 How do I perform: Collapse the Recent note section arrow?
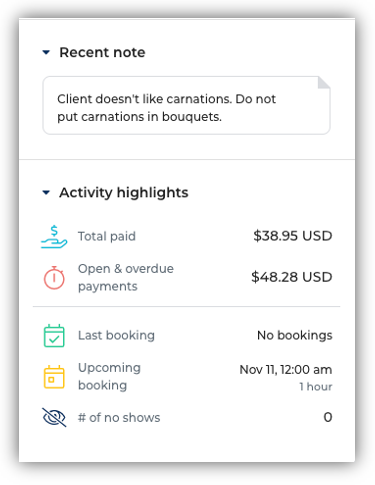46,52
